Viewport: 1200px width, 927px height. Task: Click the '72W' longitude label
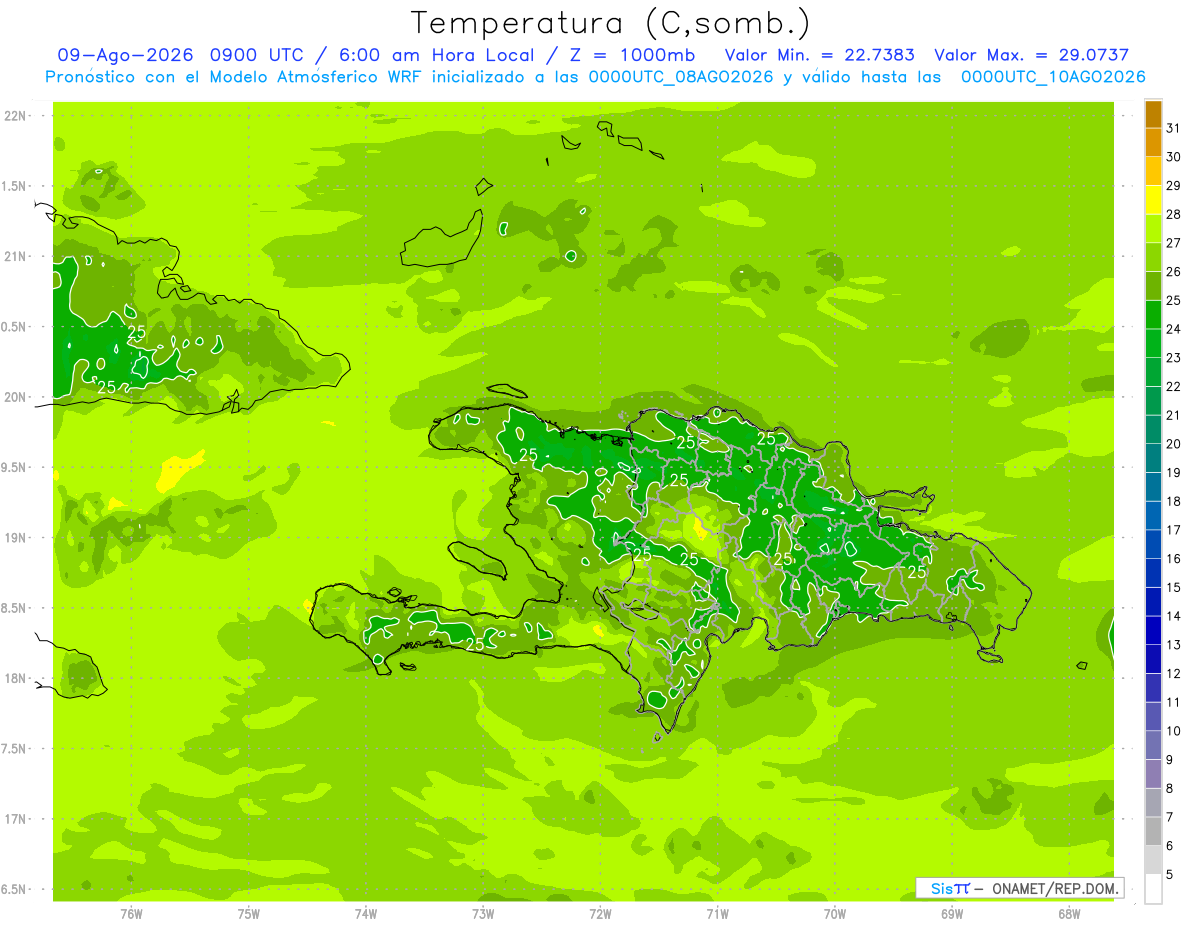coord(600,913)
